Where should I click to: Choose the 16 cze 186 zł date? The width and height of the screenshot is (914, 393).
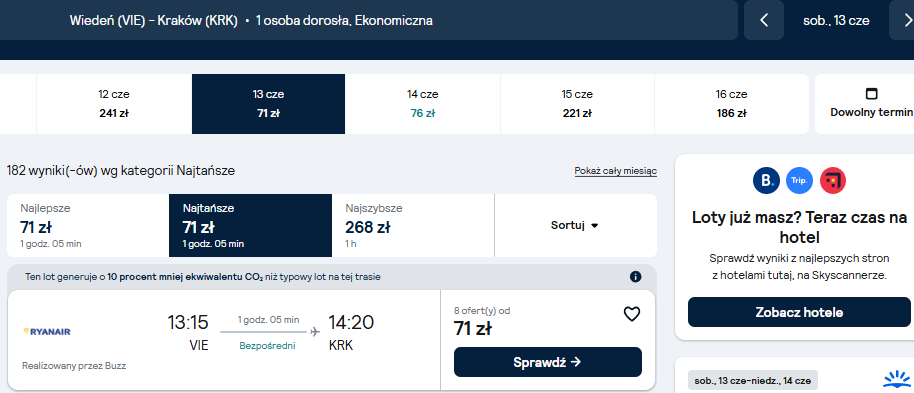click(732, 104)
